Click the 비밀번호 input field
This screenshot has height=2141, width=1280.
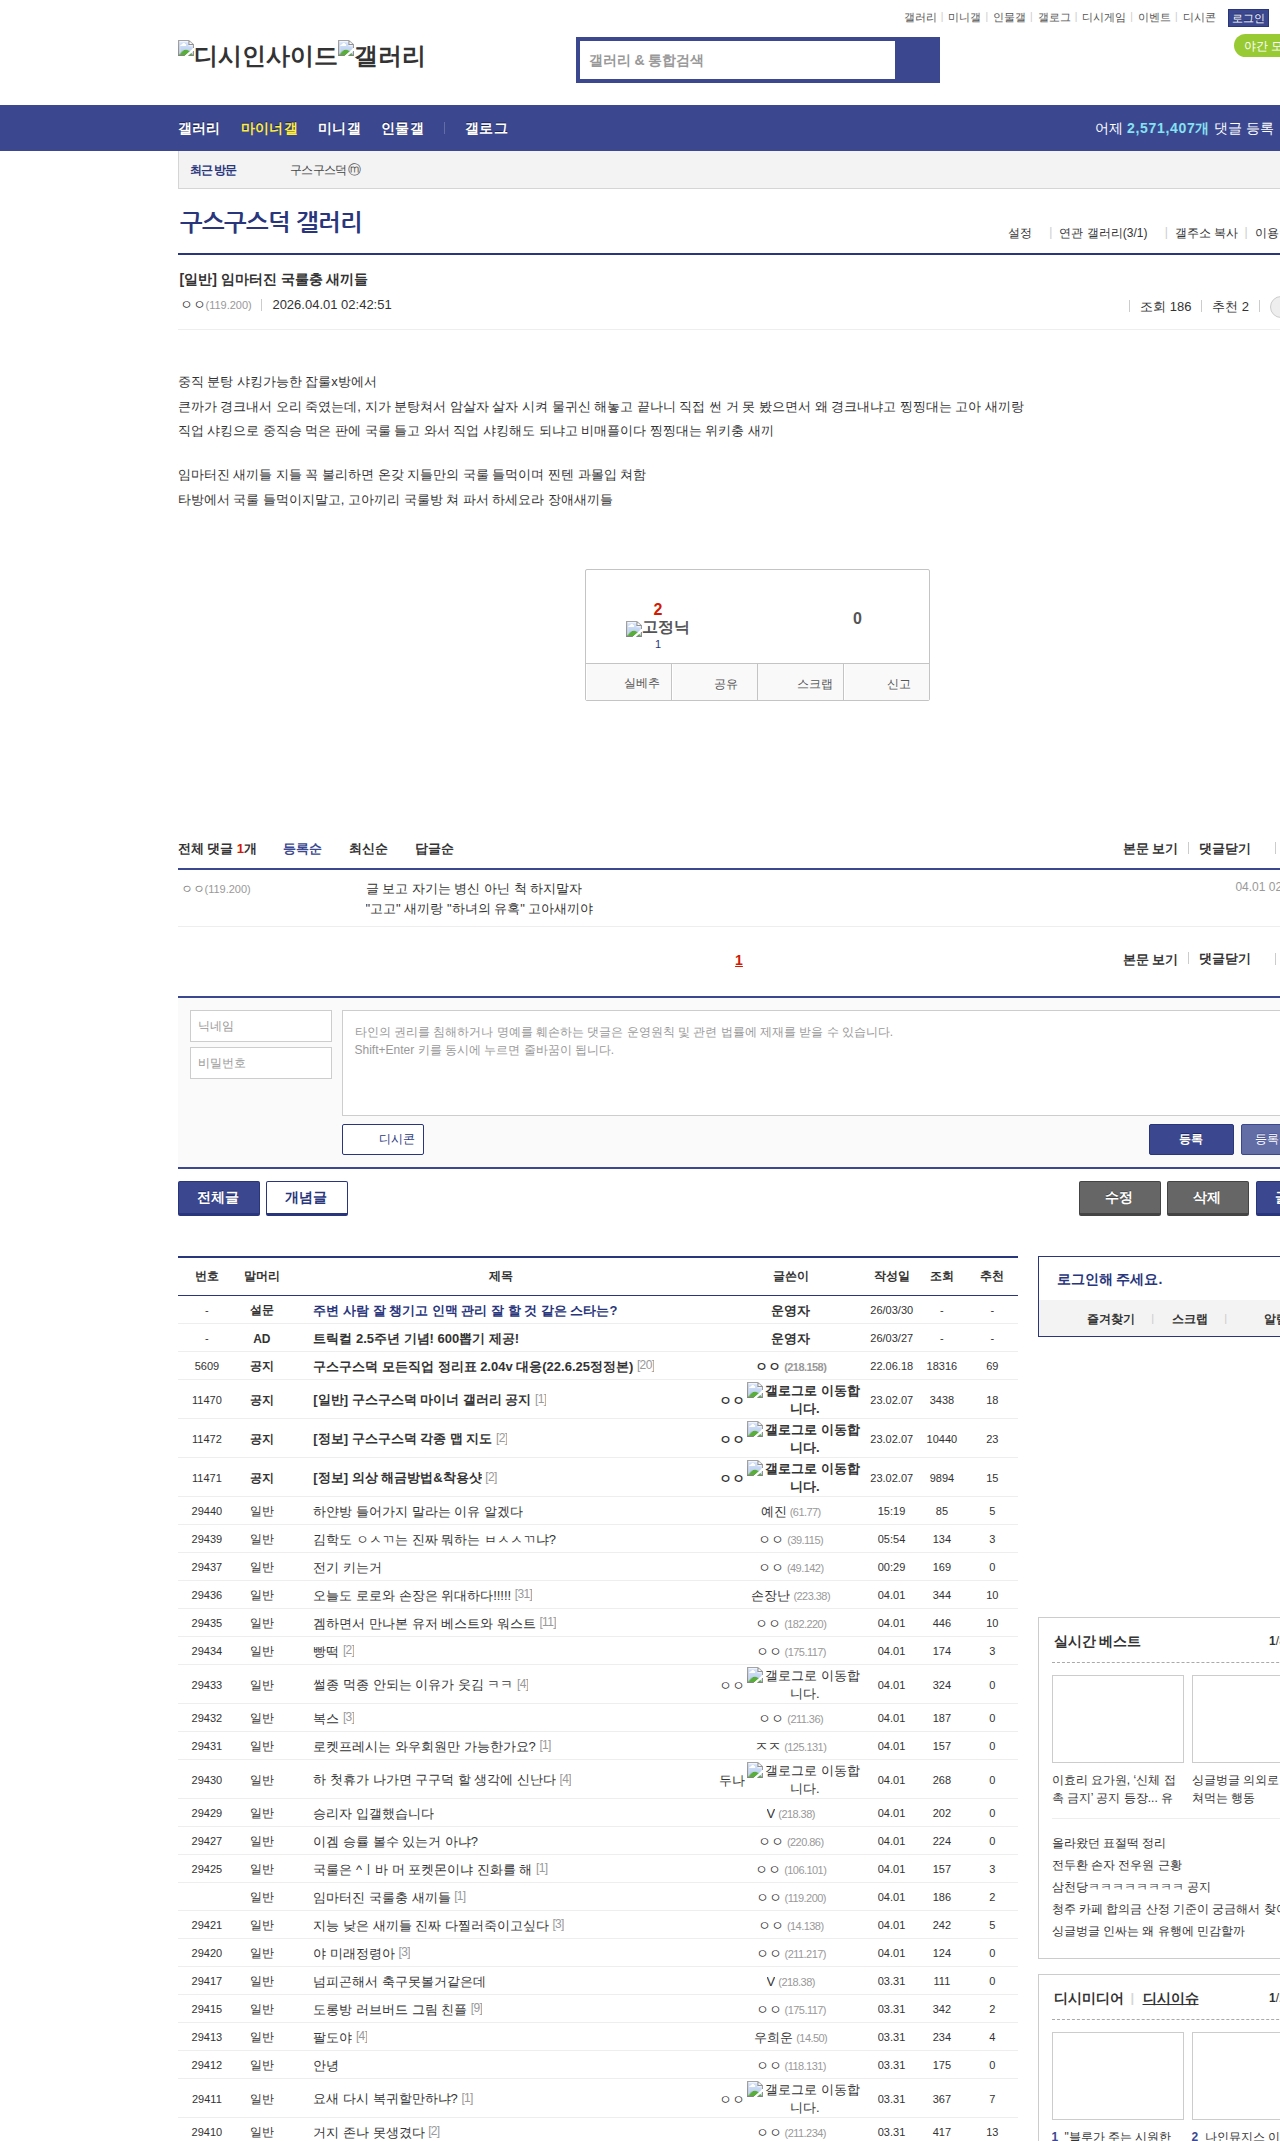click(261, 1063)
